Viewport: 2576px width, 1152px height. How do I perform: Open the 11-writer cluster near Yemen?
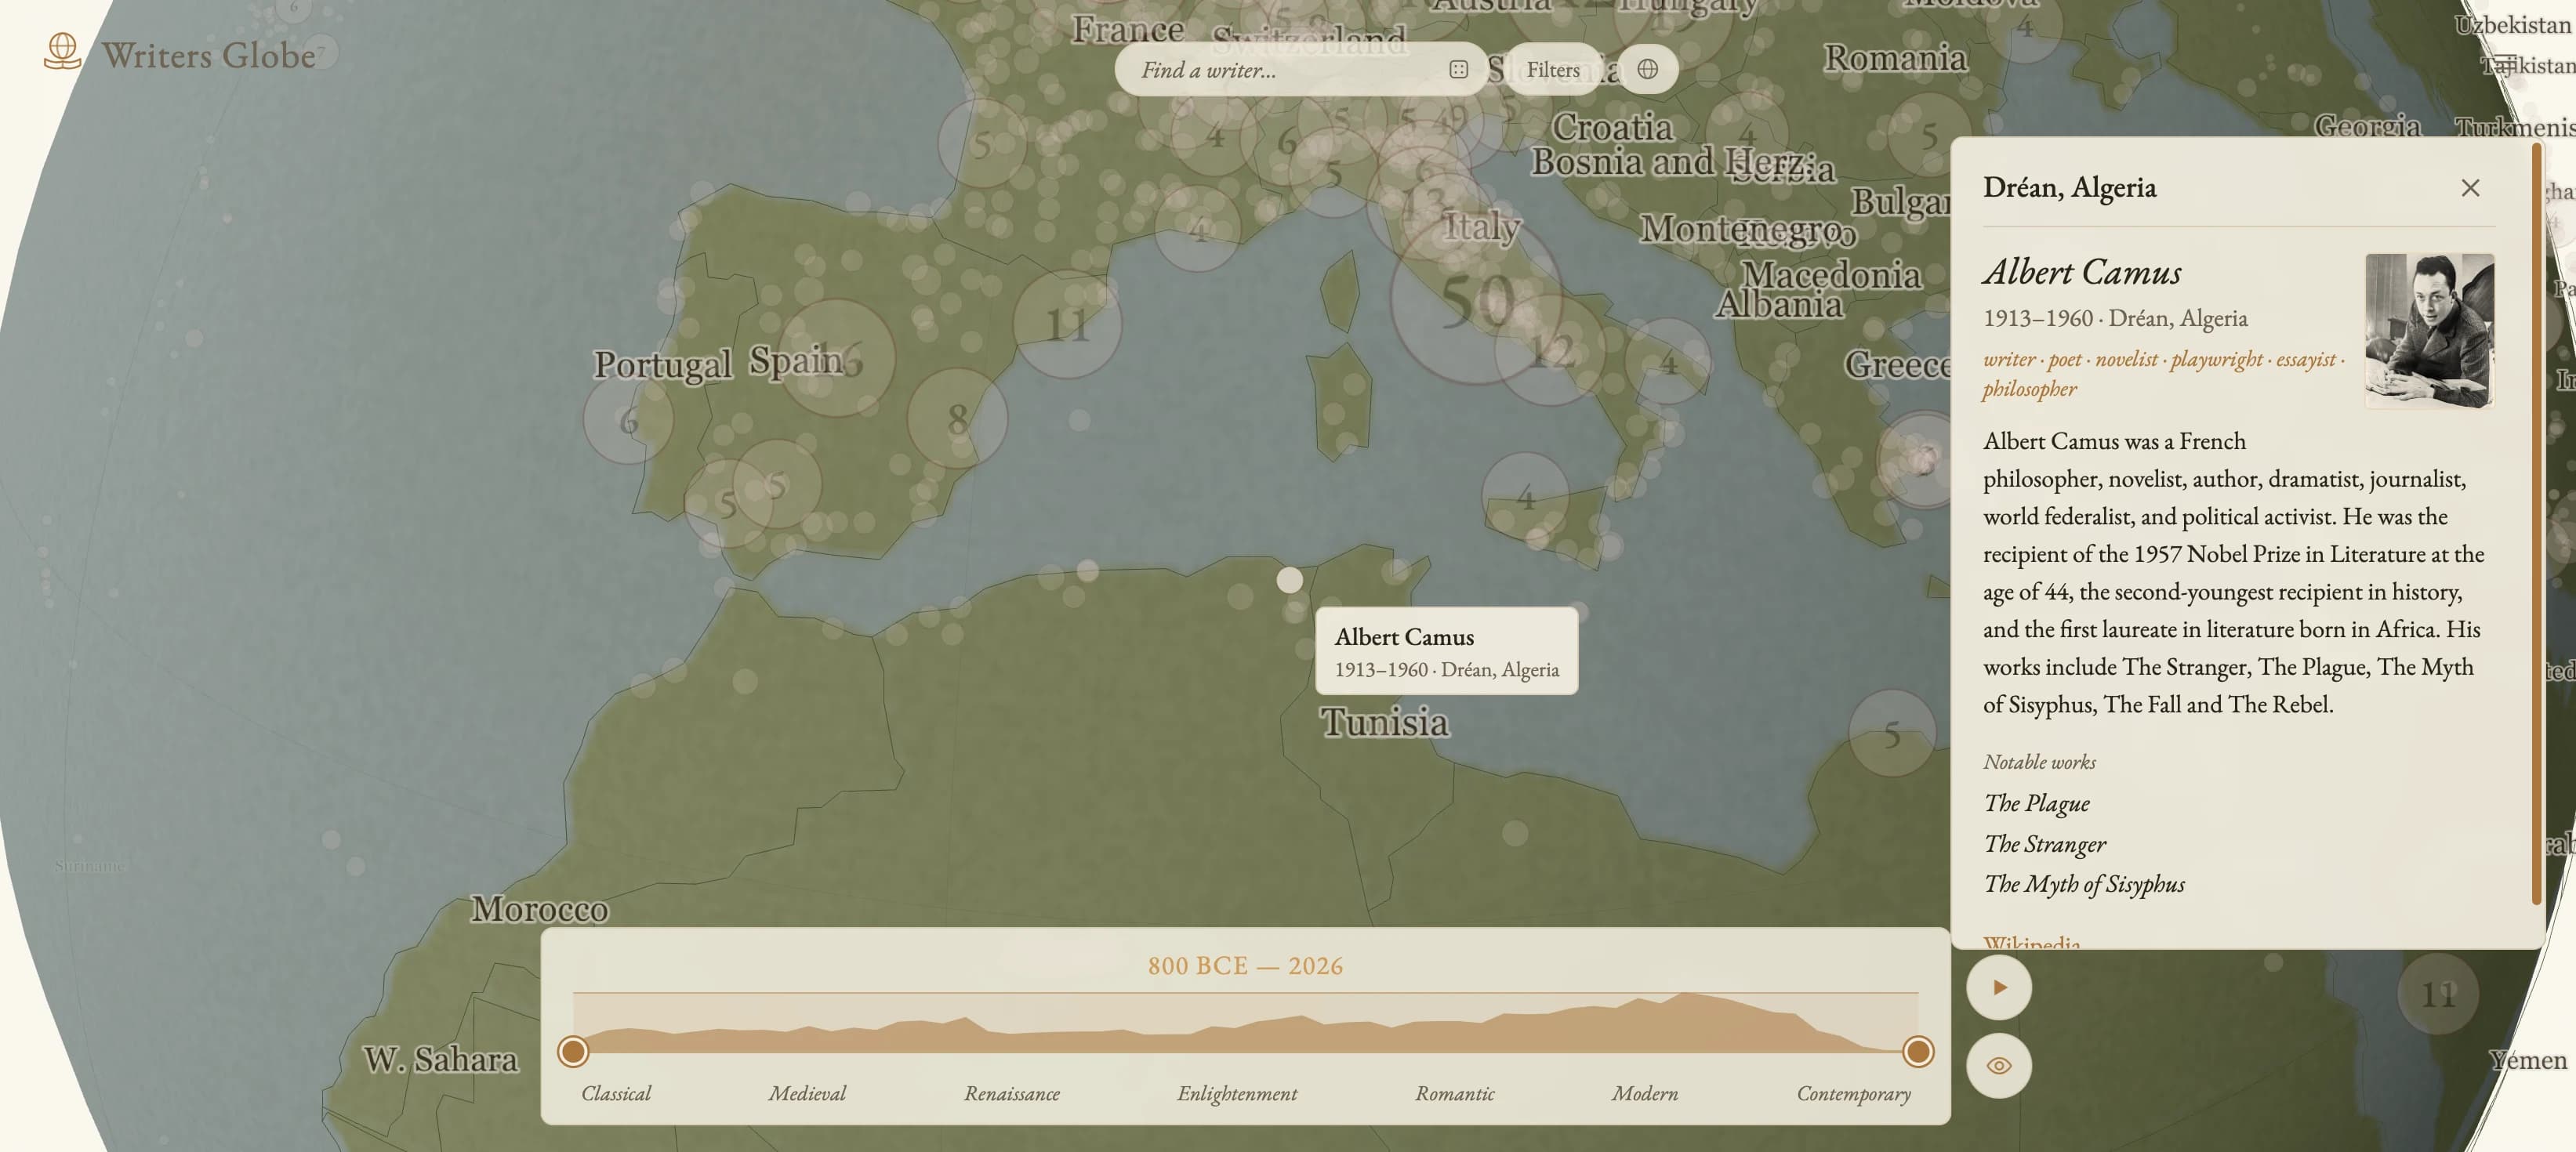pyautogui.click(x=2438, y=993)
